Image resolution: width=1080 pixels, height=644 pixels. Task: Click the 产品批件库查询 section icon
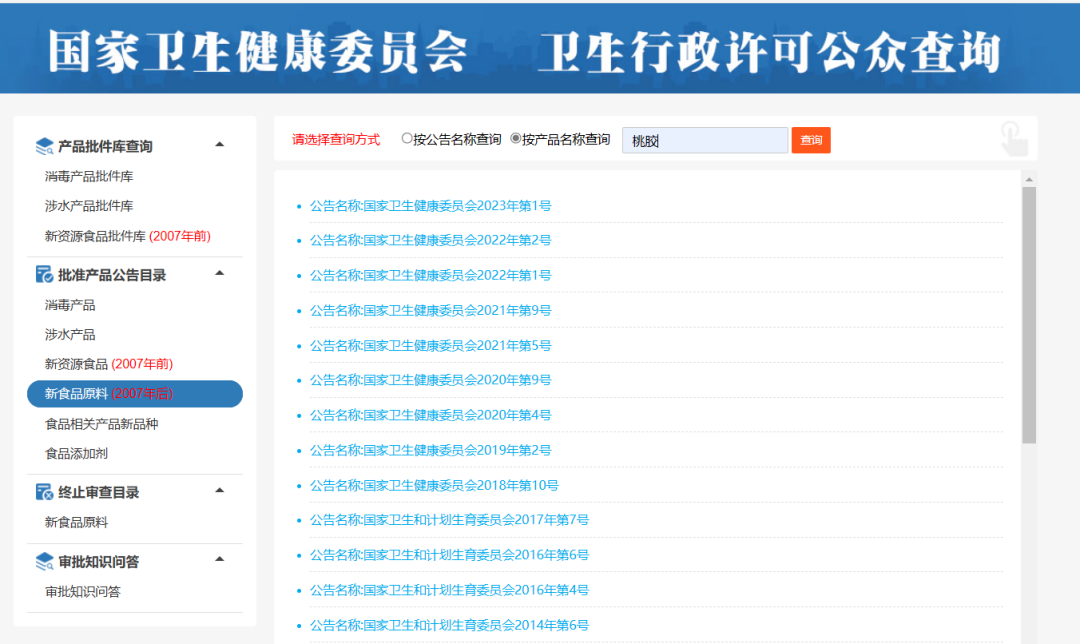pyautogui.click(x=44, y=146)
